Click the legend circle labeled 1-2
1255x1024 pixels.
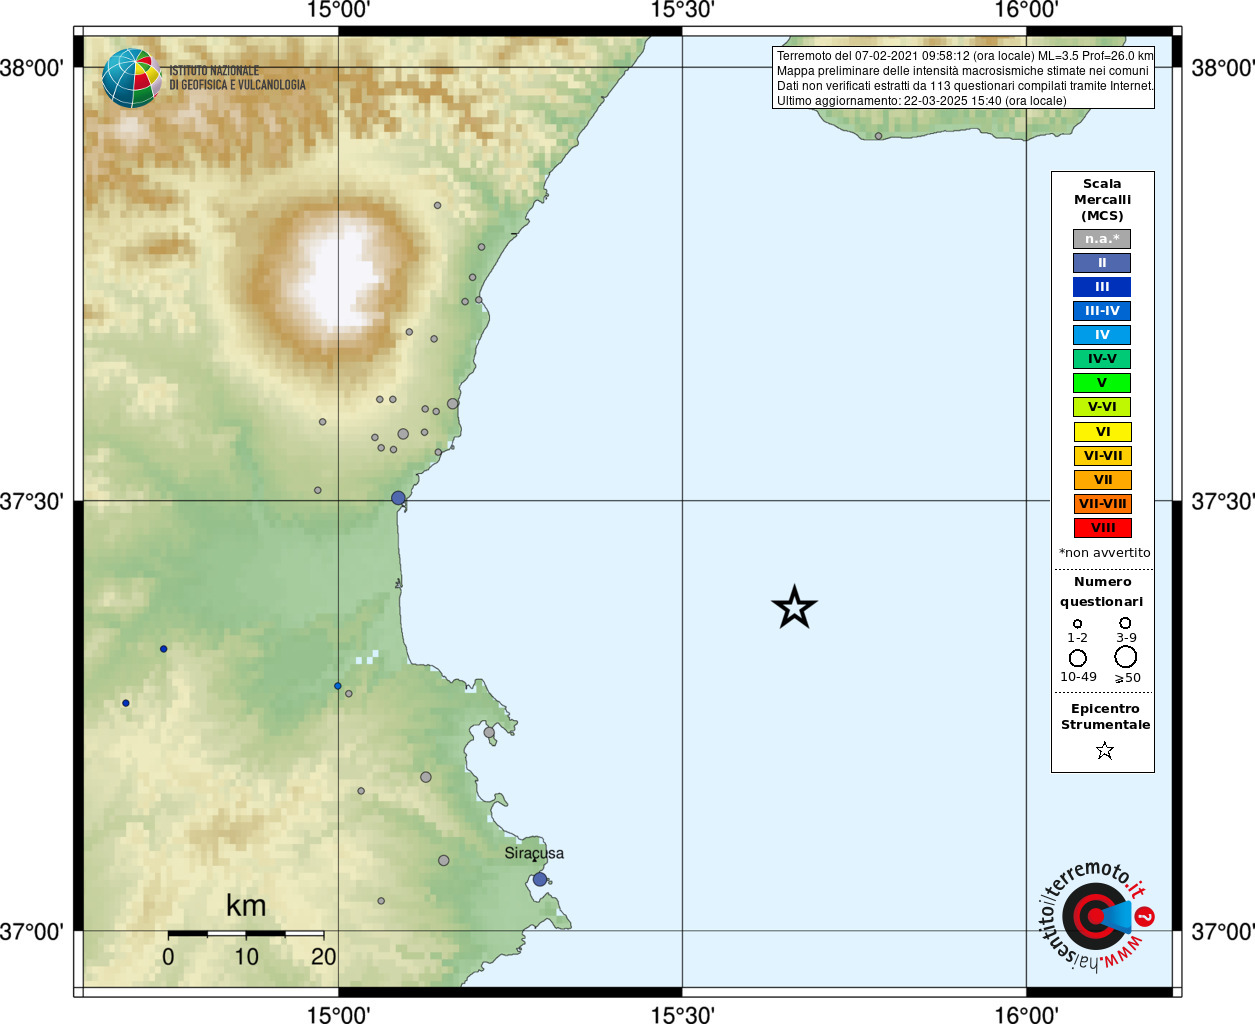click(1077, 624)
